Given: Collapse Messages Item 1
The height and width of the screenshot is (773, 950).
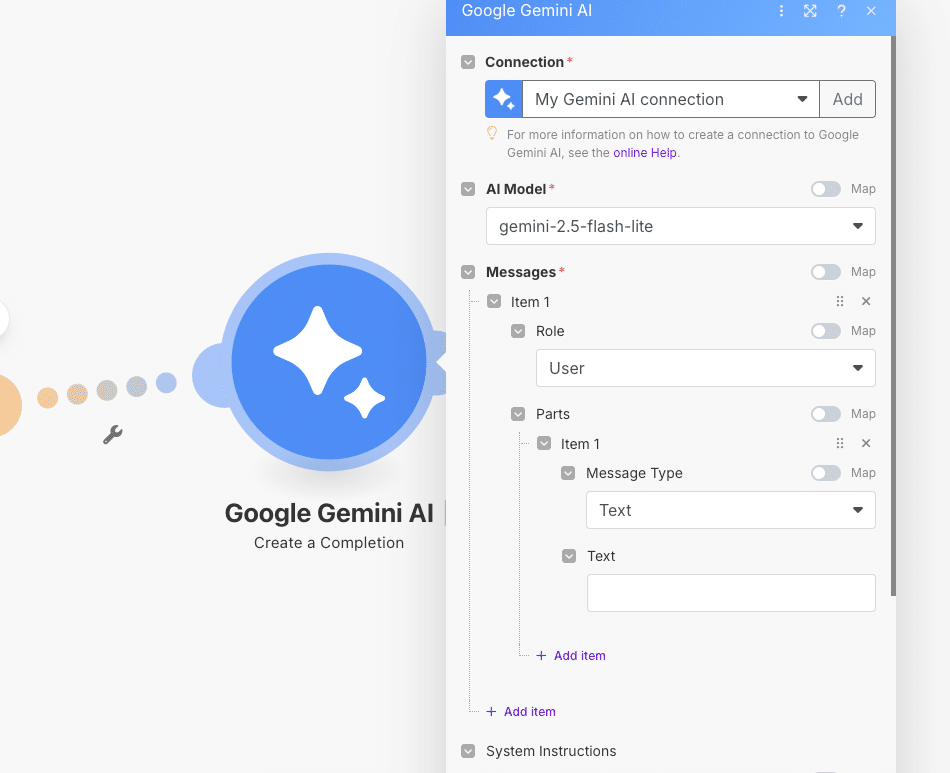Looking at the screenshot, I should tap(494, 301).
